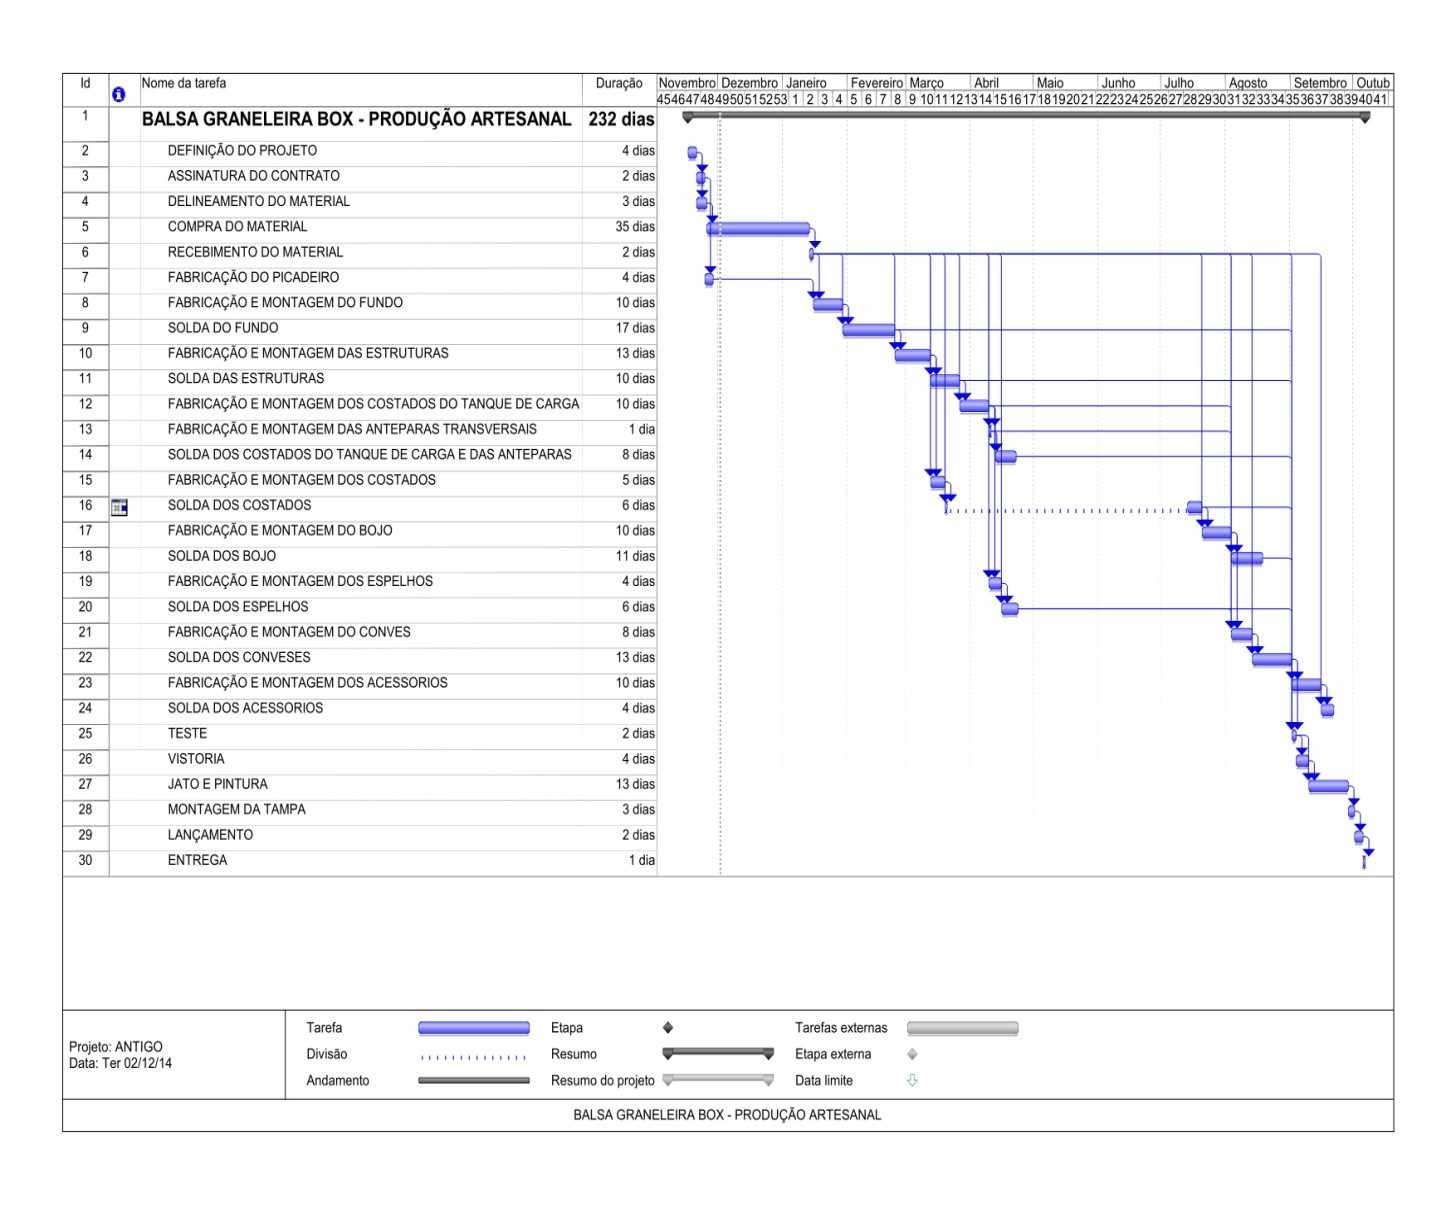Click row Id number 30
1456x1205 pixels.
[85, 860]
